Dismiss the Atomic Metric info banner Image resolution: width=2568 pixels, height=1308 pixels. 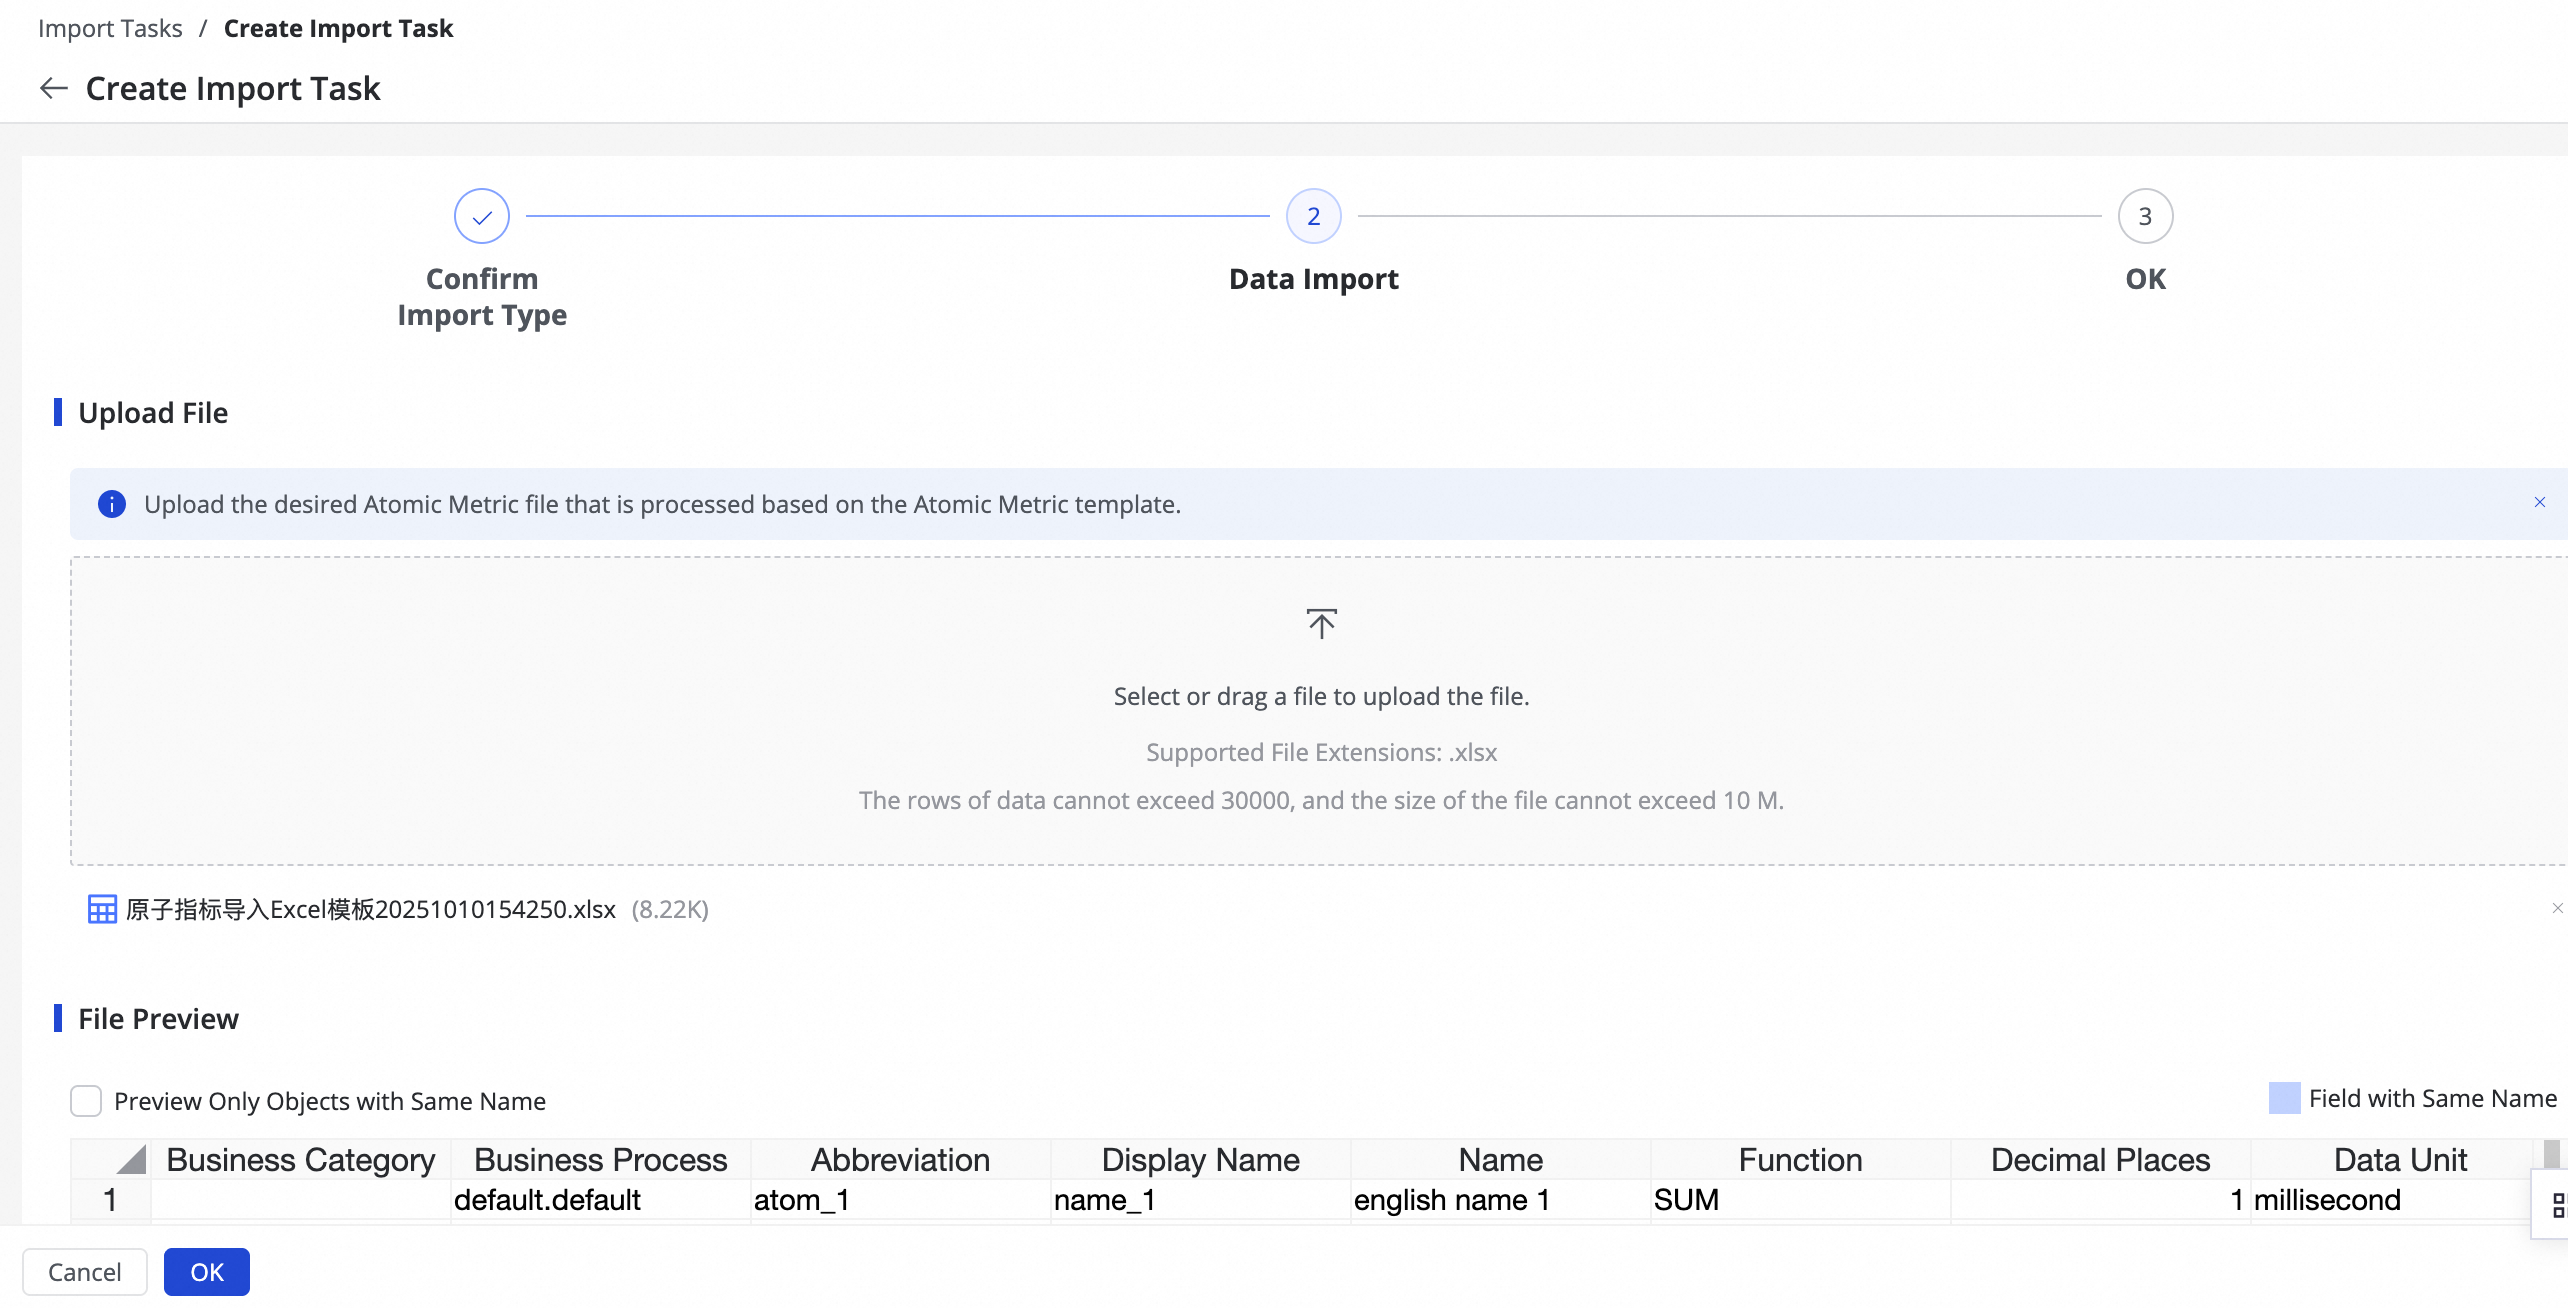(2539, 502)
